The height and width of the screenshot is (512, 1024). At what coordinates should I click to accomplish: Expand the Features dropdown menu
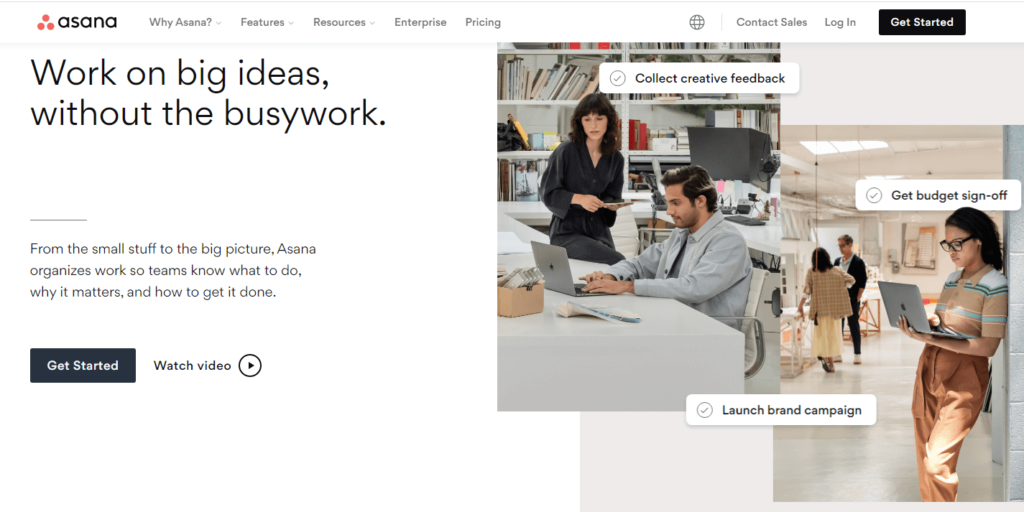pos(267,22)
